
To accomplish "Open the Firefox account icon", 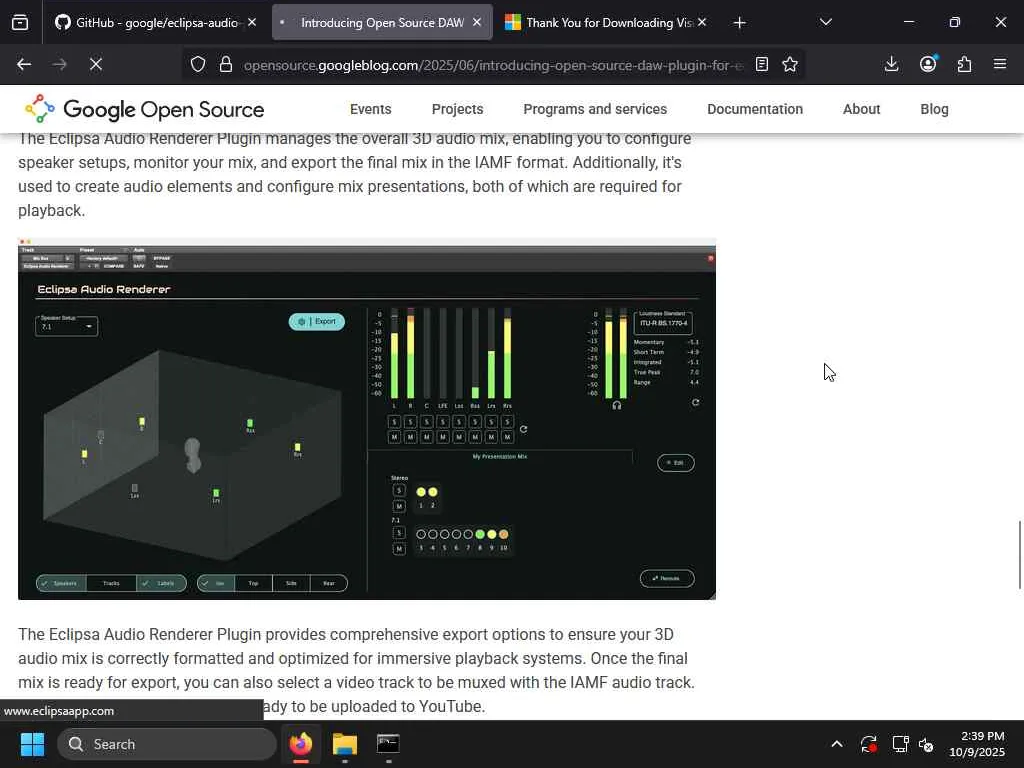I will [928, 63].
